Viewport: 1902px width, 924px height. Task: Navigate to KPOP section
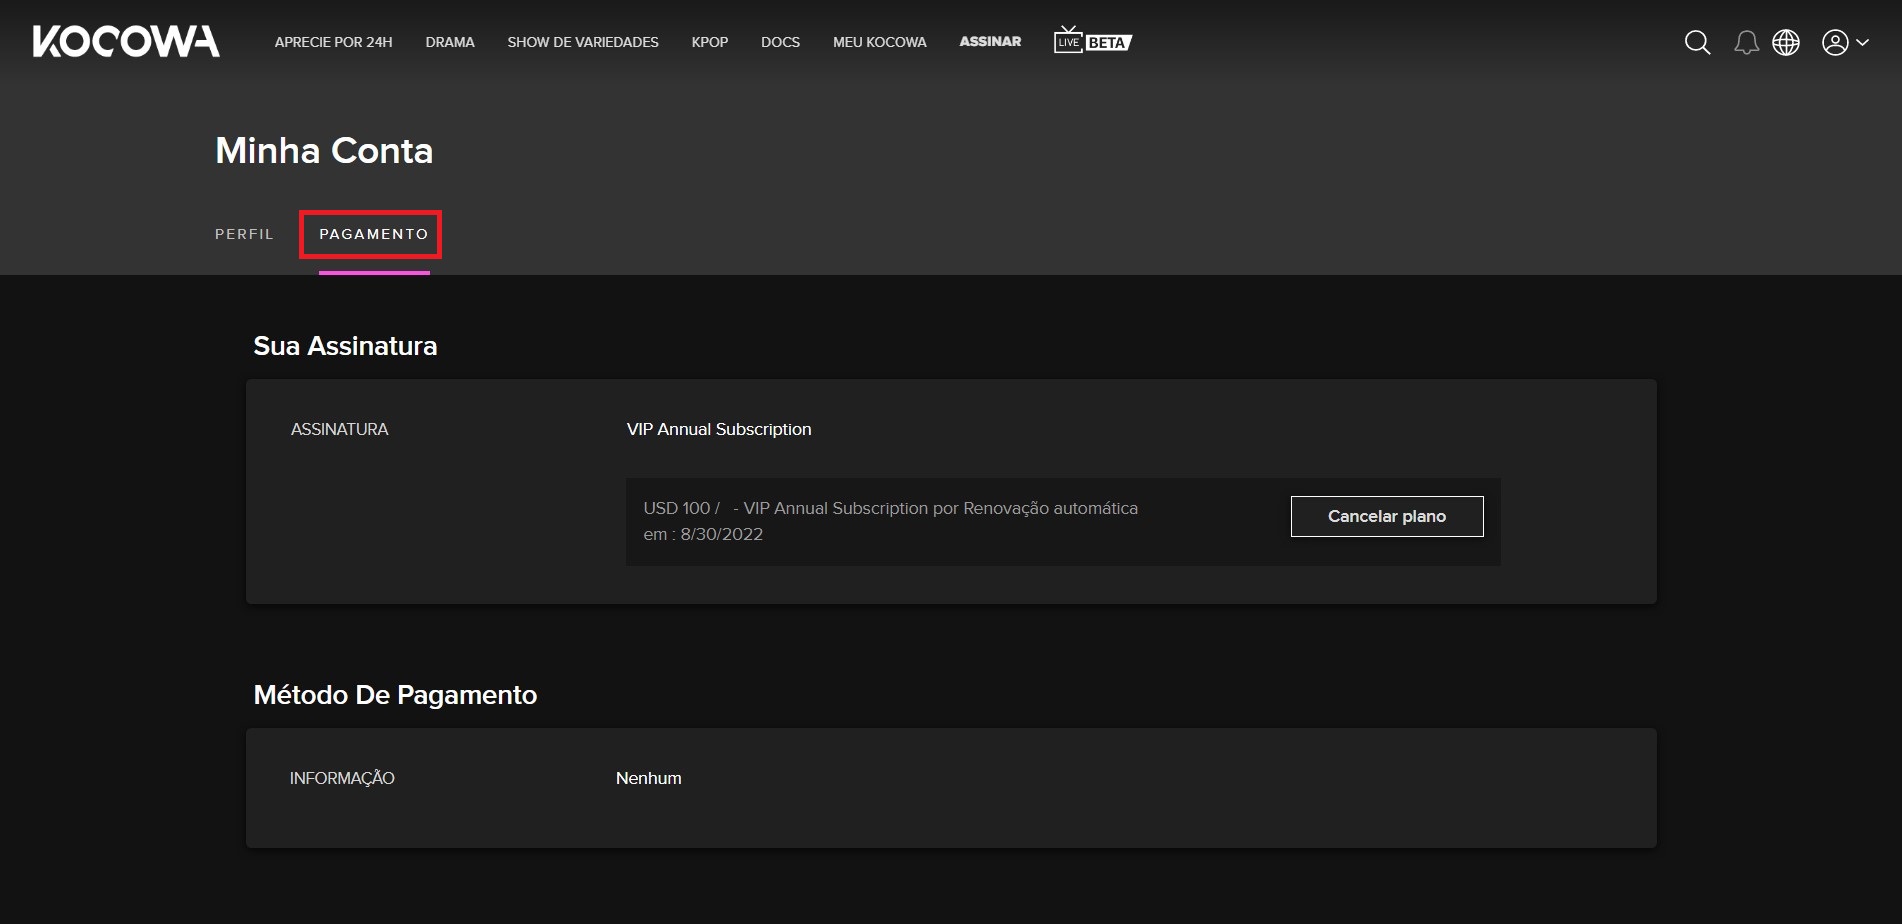pos(710,42)
